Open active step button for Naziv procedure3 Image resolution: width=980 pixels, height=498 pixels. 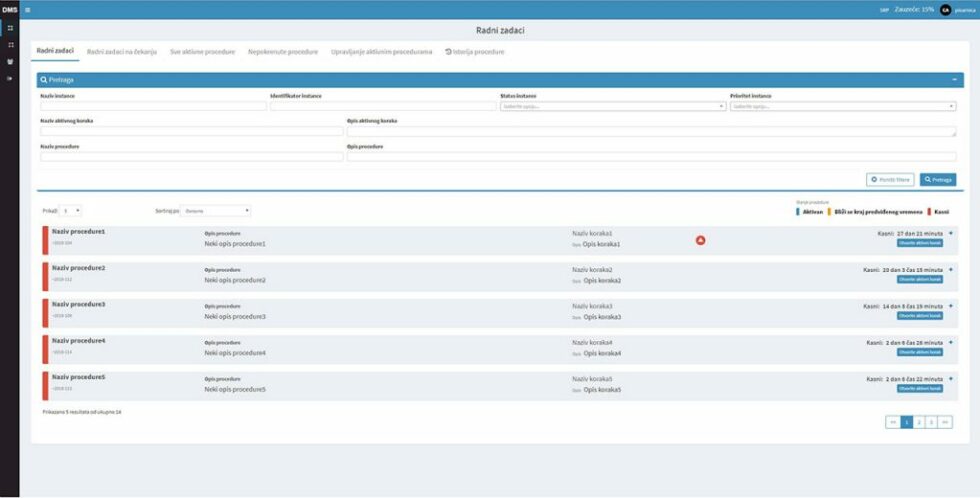pos(920,316)
